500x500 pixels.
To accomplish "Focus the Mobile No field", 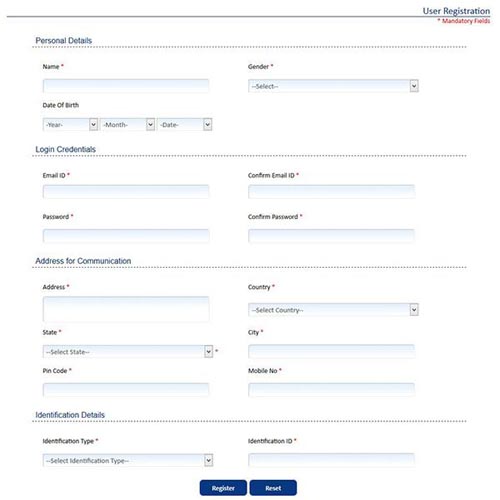I will 331,390.
